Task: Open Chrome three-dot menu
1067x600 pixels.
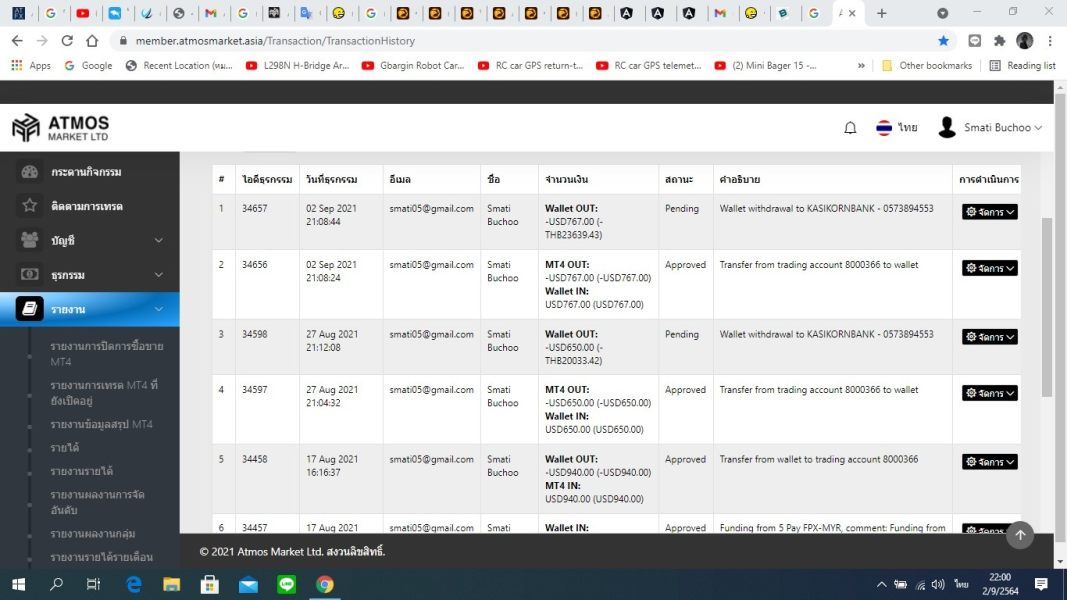Action: pos(1052,41)
